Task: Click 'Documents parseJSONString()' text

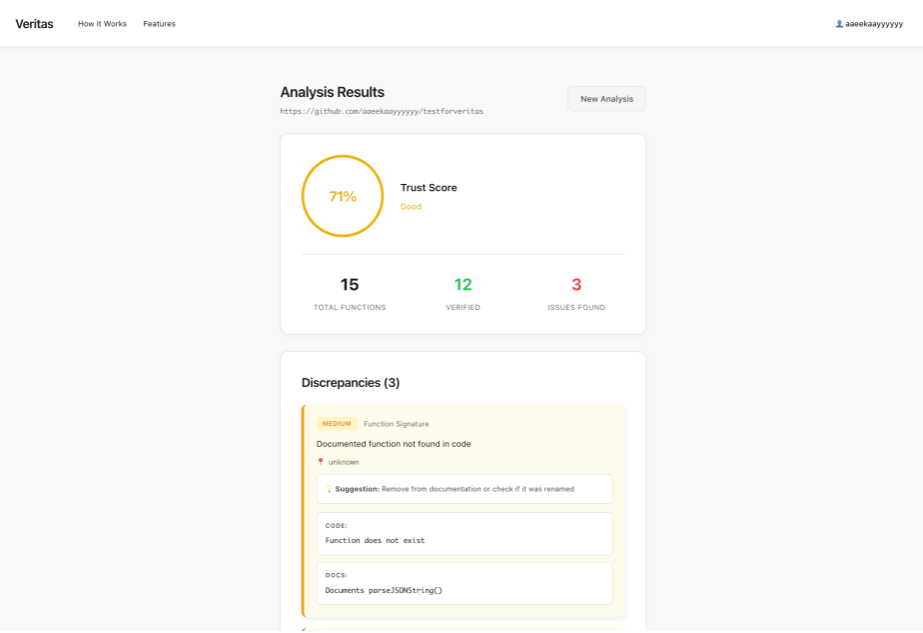Action: 384,590
